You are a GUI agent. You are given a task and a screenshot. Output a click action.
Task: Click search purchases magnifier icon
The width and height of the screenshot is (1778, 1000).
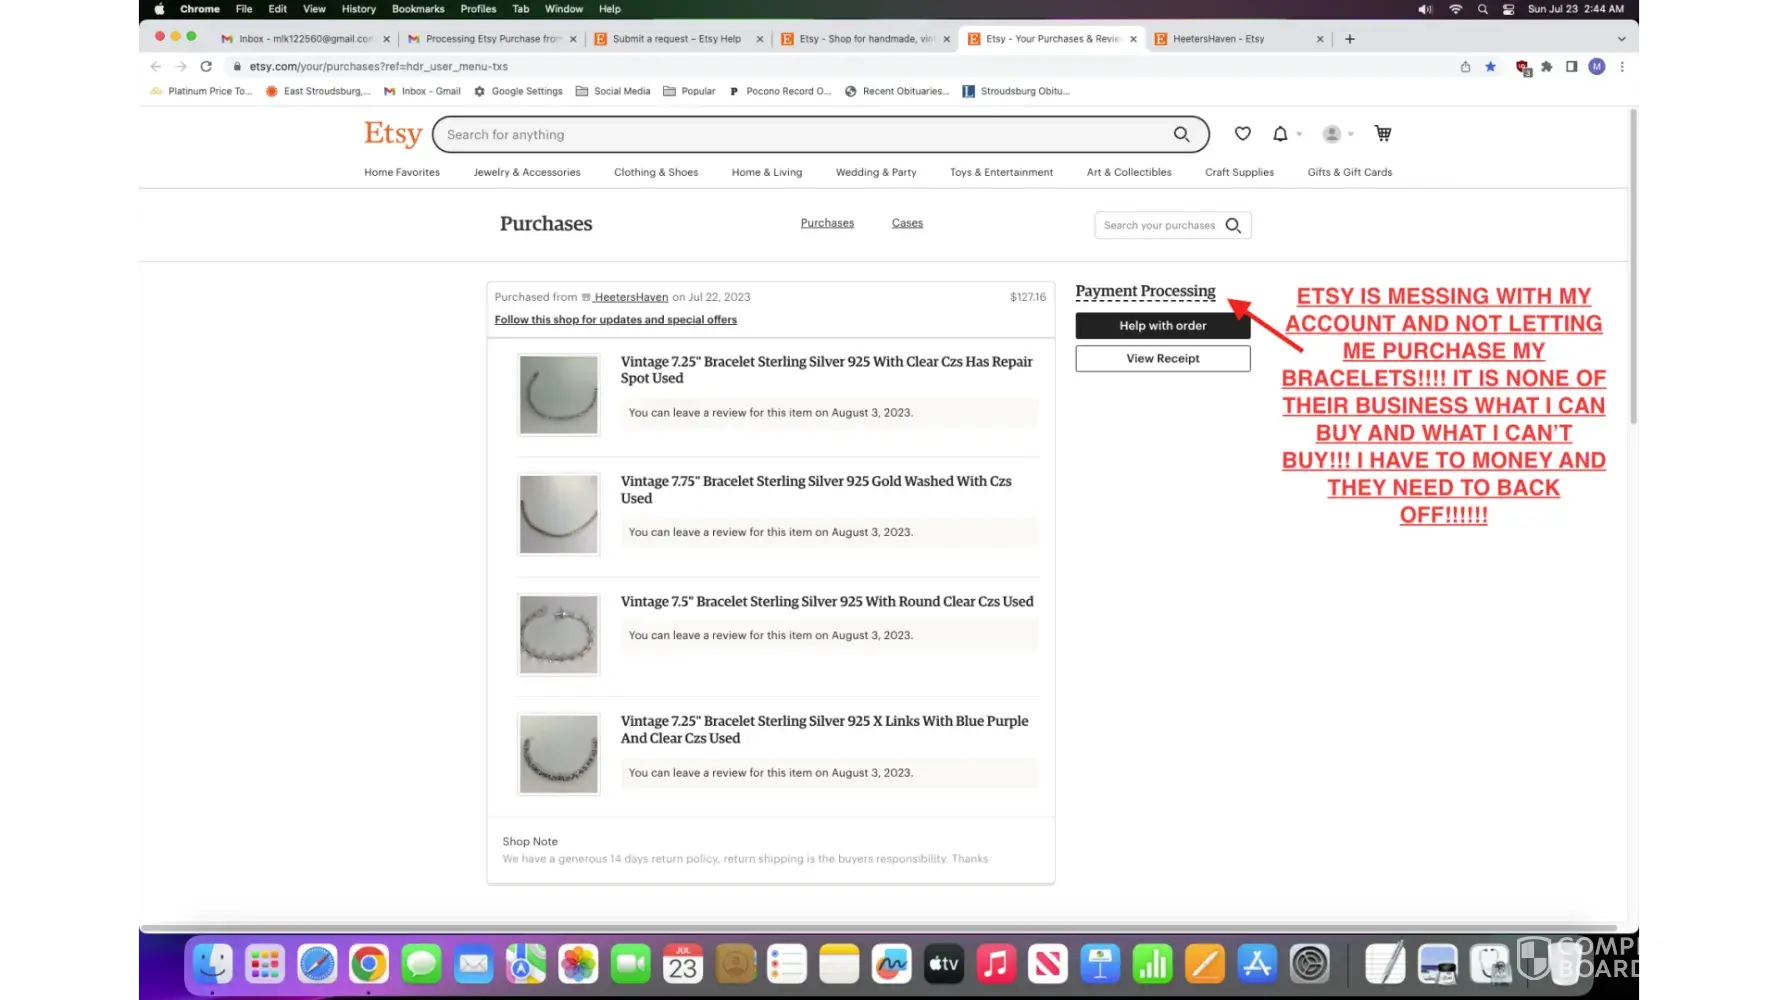tap(1233, 226)
